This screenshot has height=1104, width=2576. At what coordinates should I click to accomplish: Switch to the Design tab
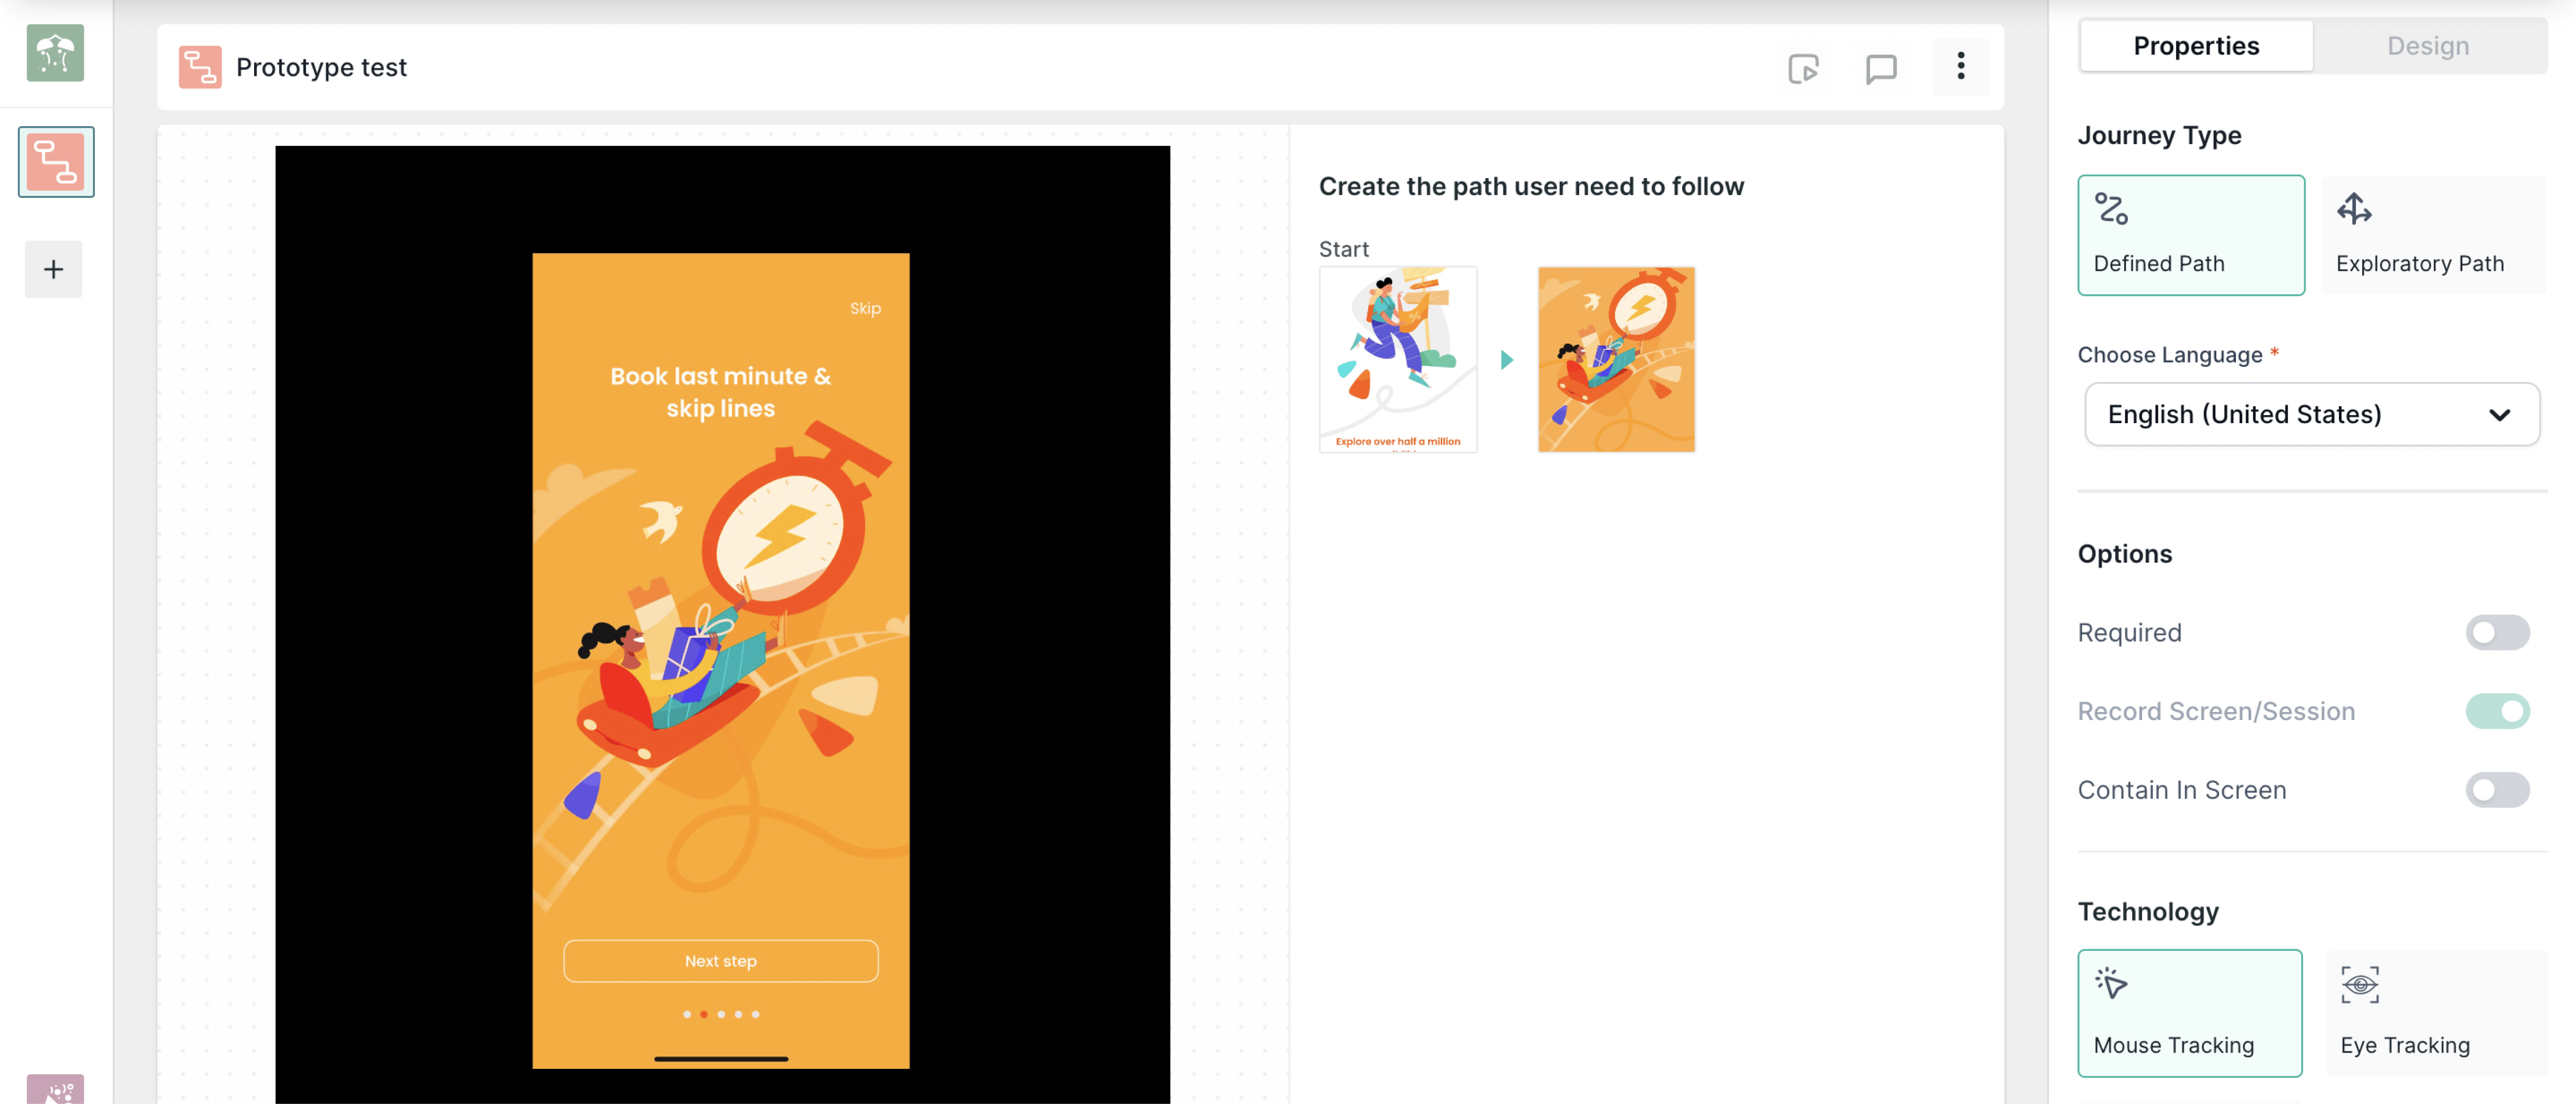point(2428,46)
